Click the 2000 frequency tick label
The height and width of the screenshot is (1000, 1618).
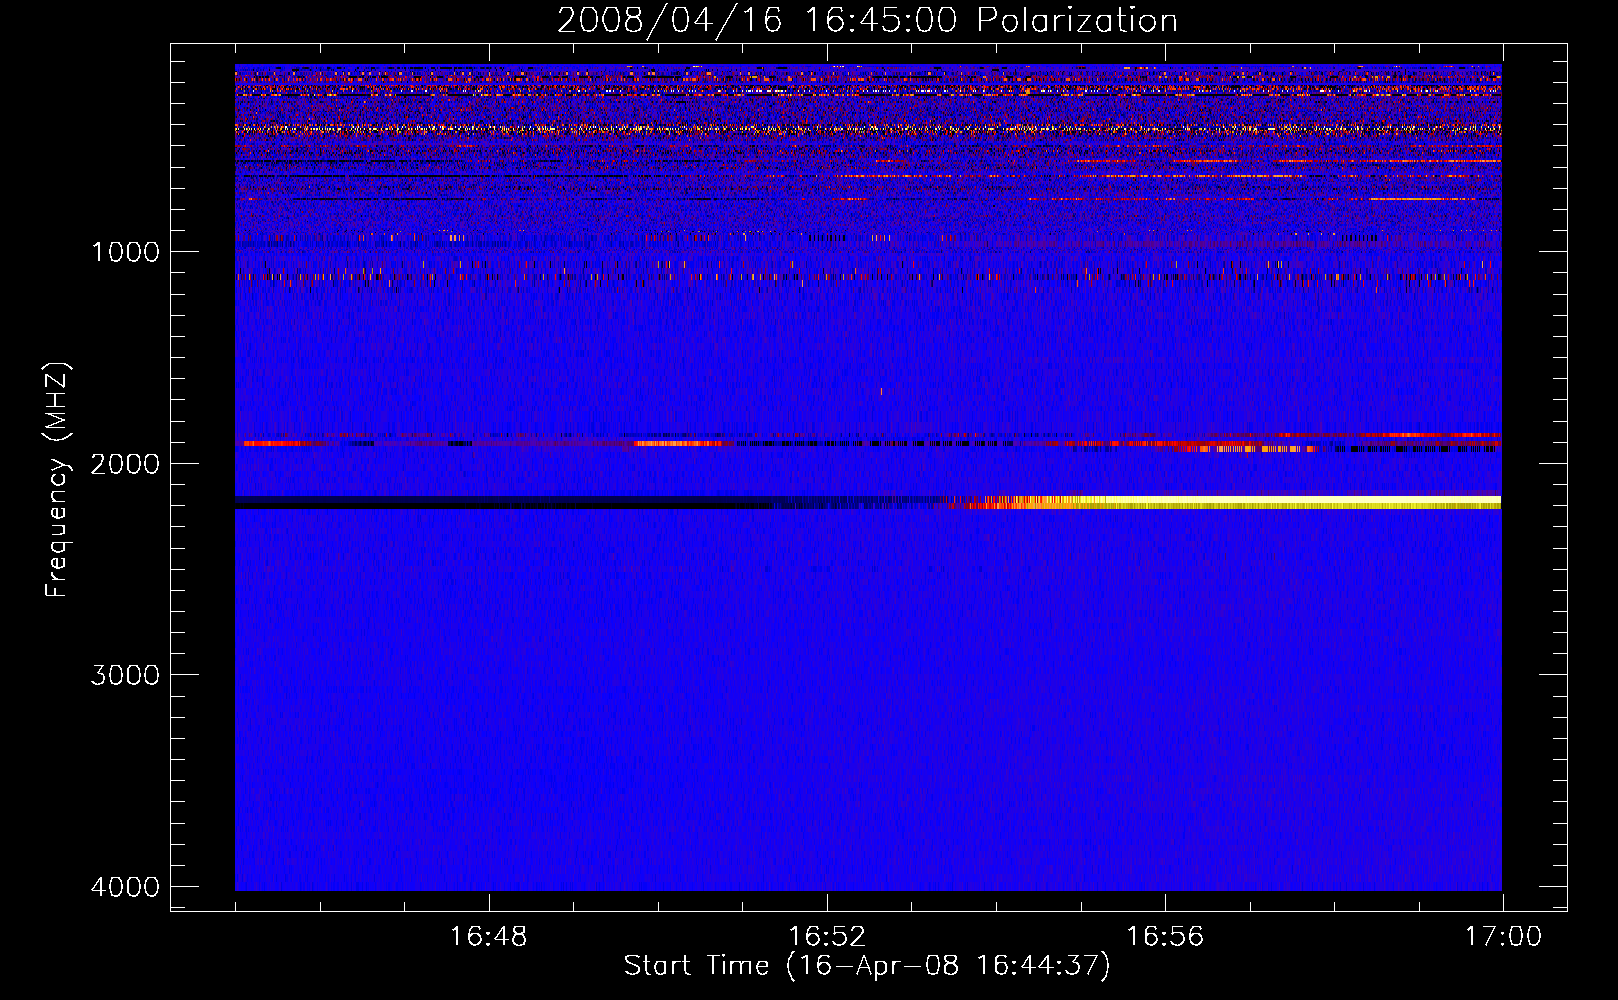125,464
